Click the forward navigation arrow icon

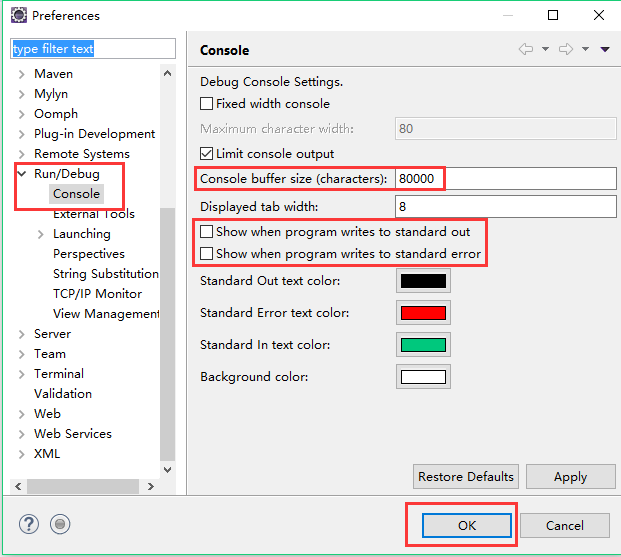tap(566, 49)
